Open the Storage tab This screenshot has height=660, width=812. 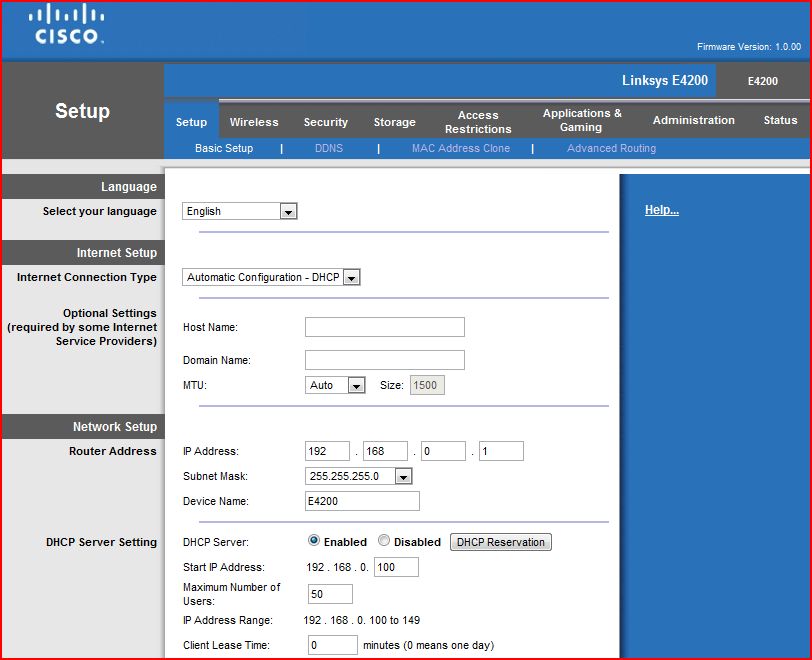pyautogui.click(x=395, y=122)
